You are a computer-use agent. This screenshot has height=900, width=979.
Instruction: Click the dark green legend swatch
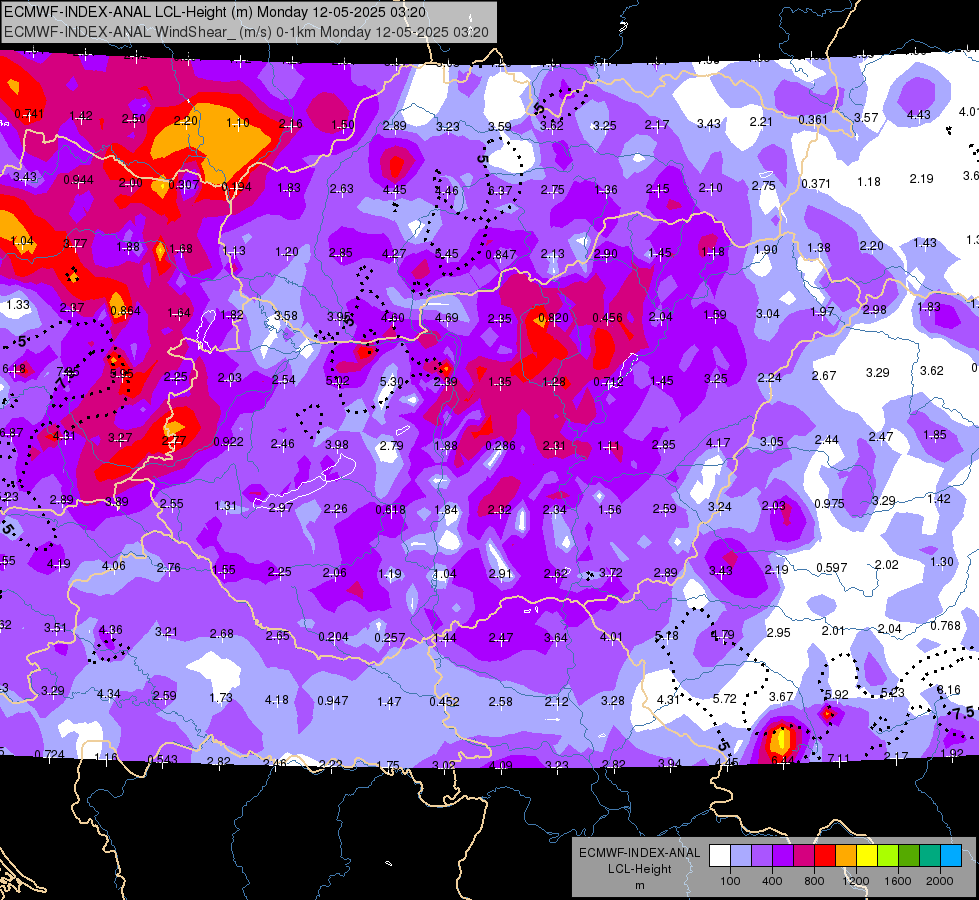(x=909, y=855)
